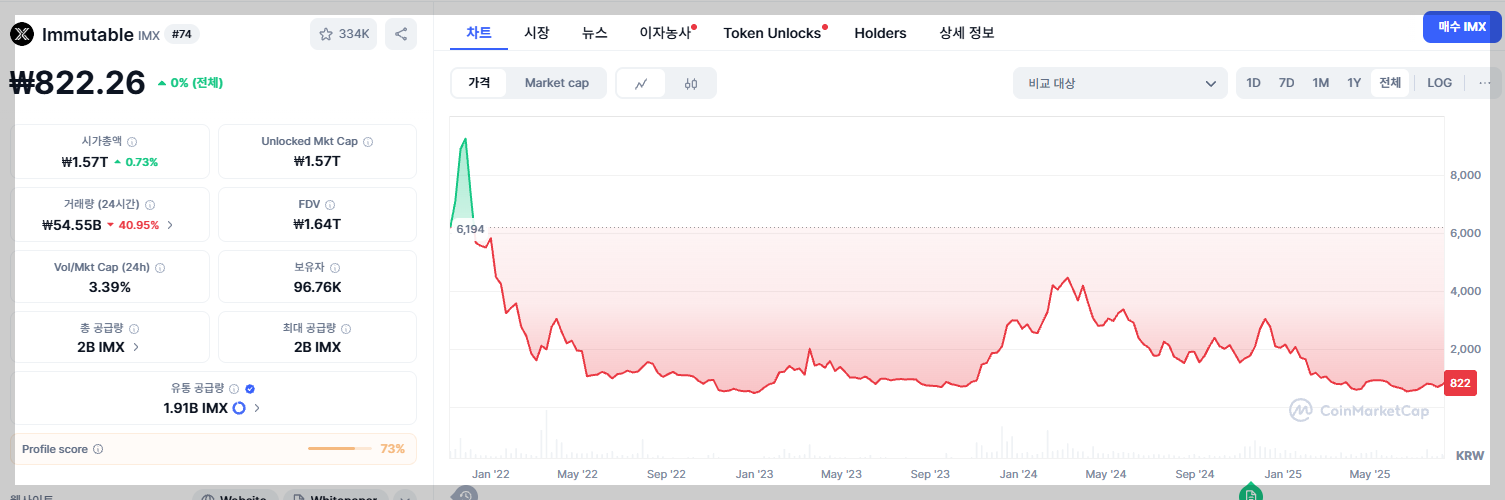This screenshot has width=1505, height=500.
Task: Click the FDV info icon
Action: (x=331, y=204)
